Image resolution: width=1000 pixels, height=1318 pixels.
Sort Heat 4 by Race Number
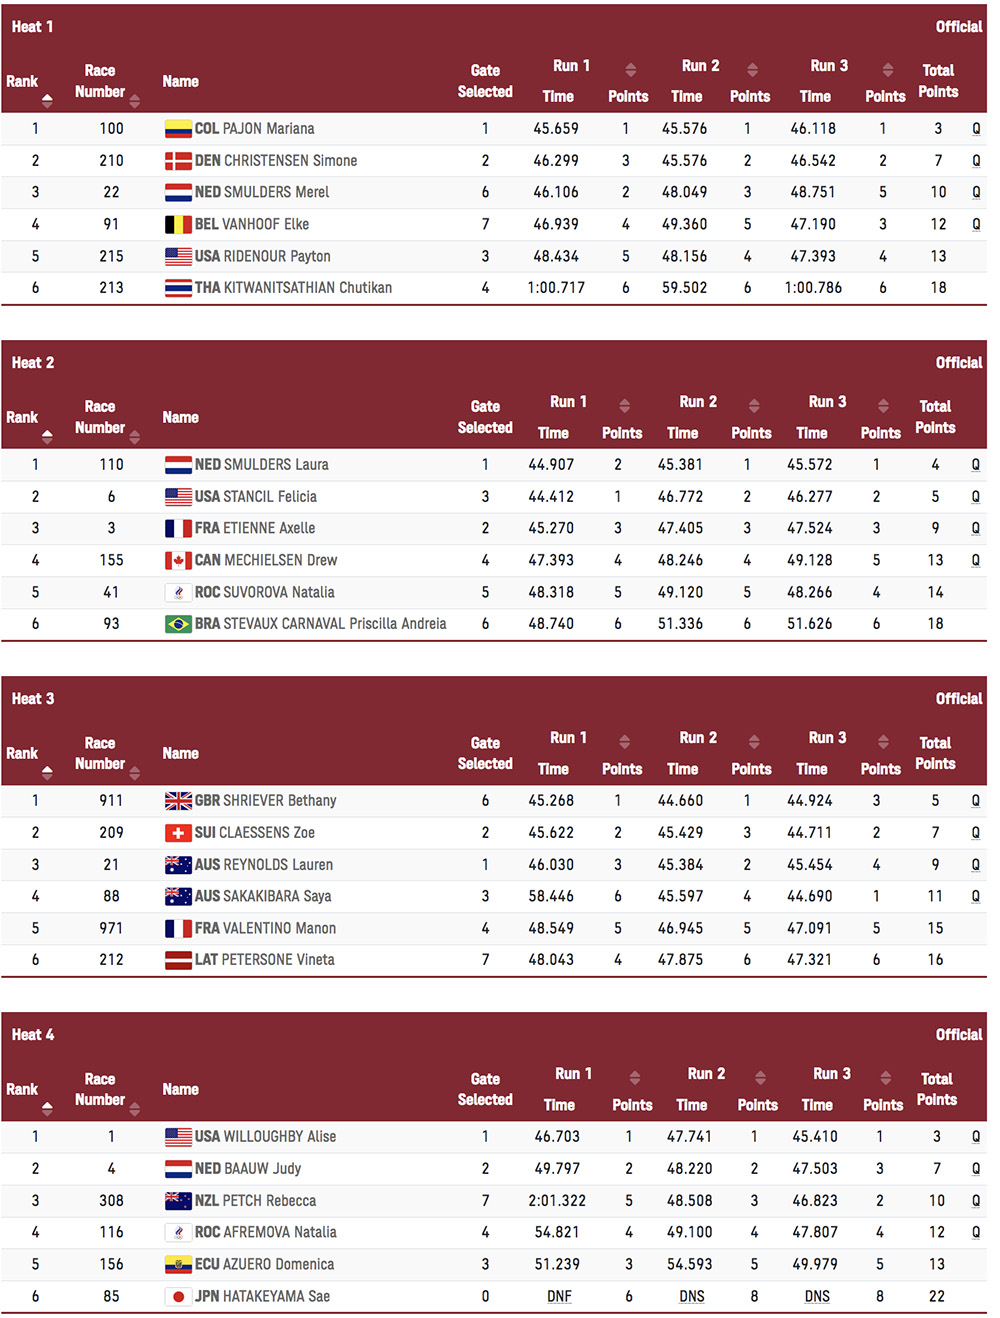tap(134, 1109)
